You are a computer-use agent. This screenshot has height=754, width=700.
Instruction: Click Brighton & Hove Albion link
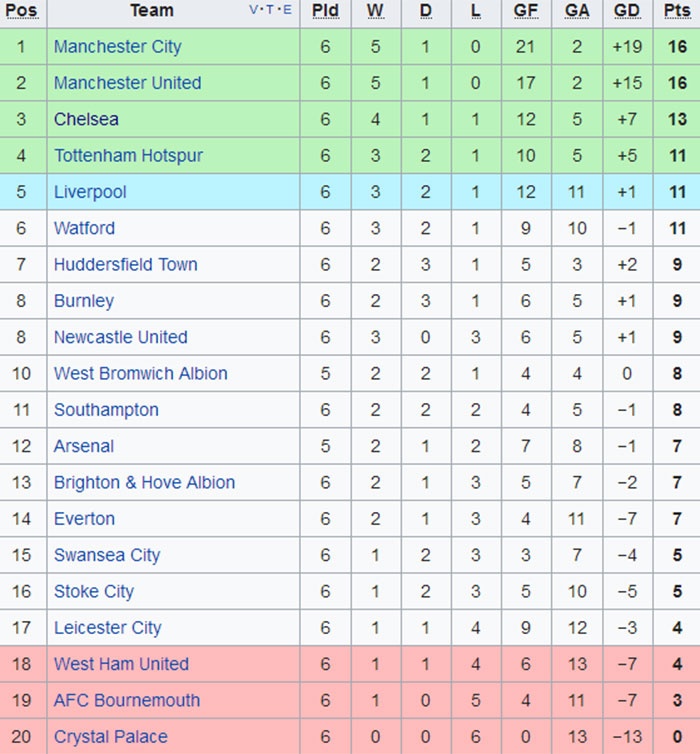[x=144, y=483]
